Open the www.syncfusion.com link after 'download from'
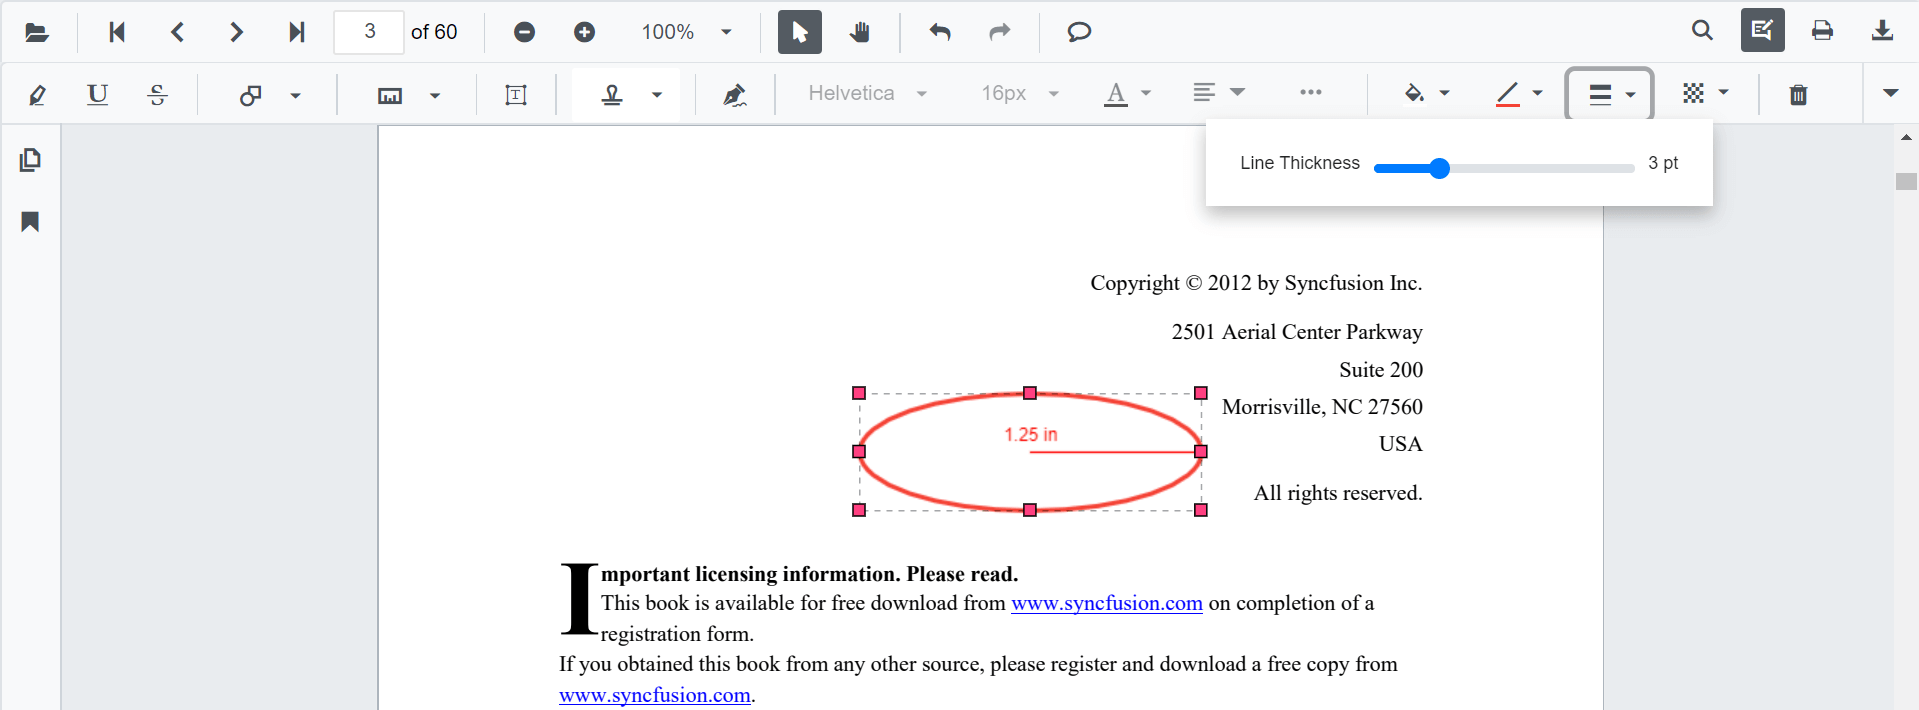 tap(1106, 603)
